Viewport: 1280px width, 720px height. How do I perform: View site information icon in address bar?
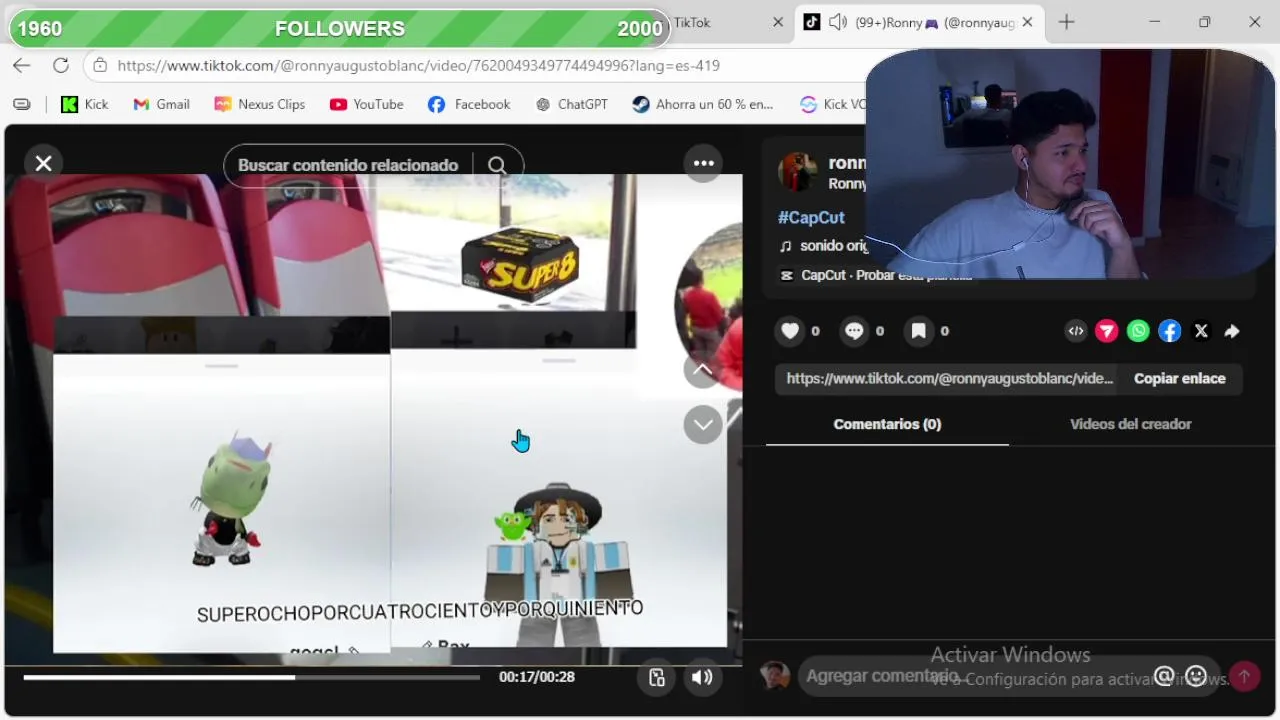point(99,66)
